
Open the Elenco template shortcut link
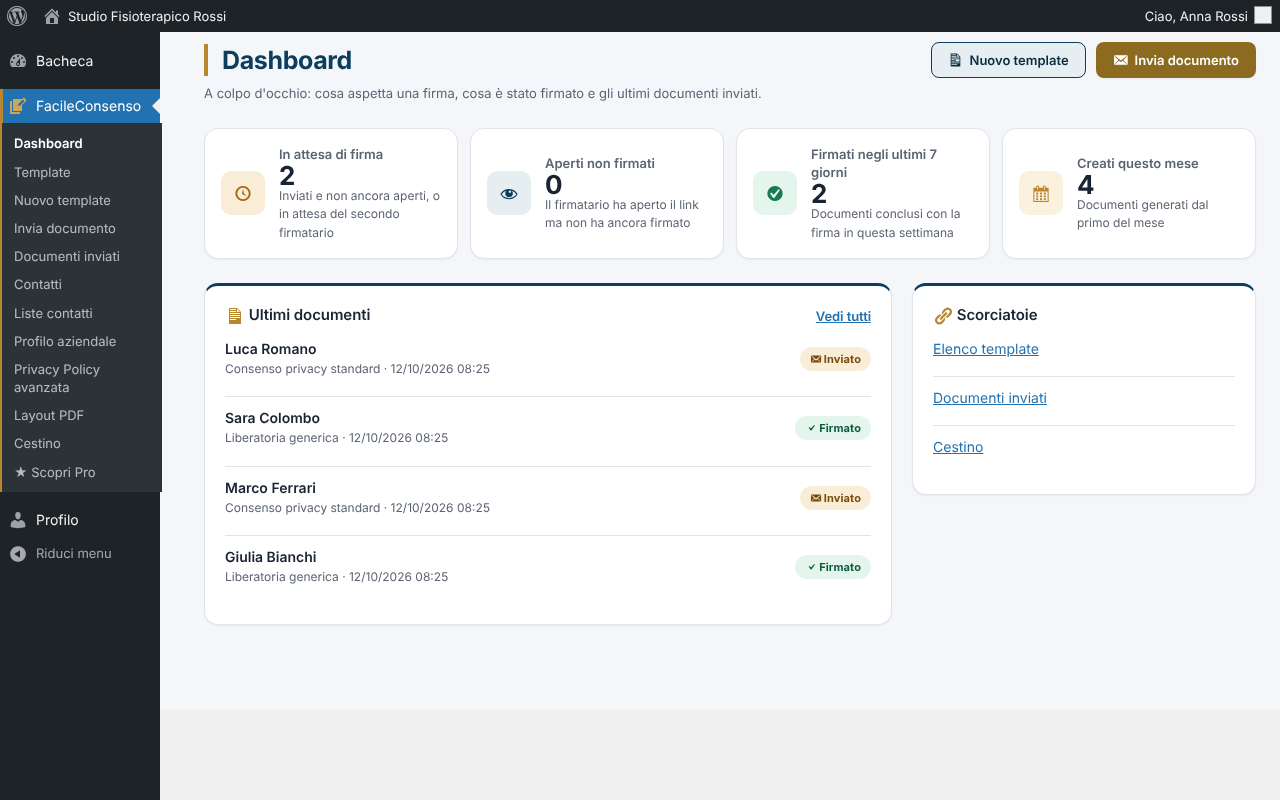coord(986,349)
